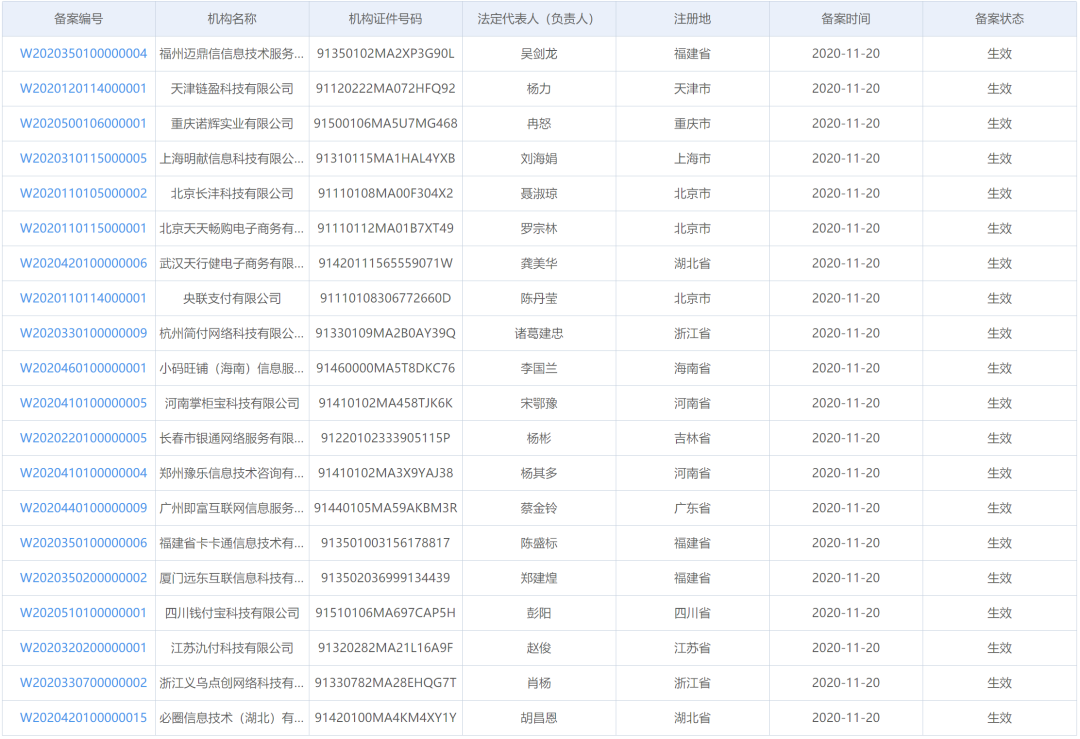Viewport: 1080px width, 739px height.
Task: Select legal representative 蔡金铃
Action: coord(539,508)
